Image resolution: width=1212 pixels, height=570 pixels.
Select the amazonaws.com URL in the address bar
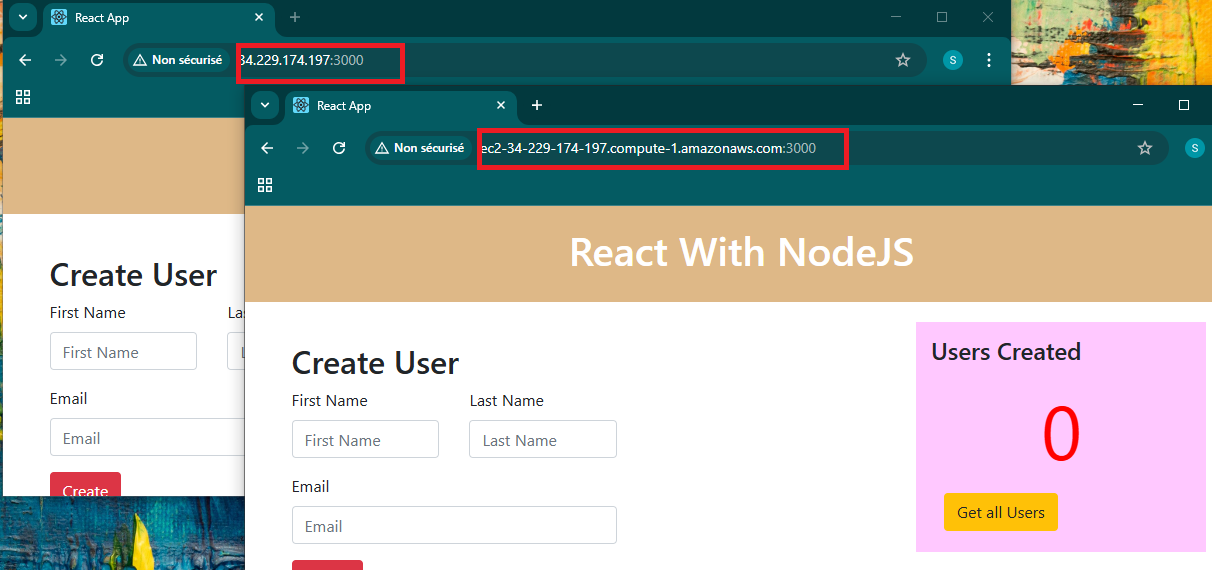[648, 148]
